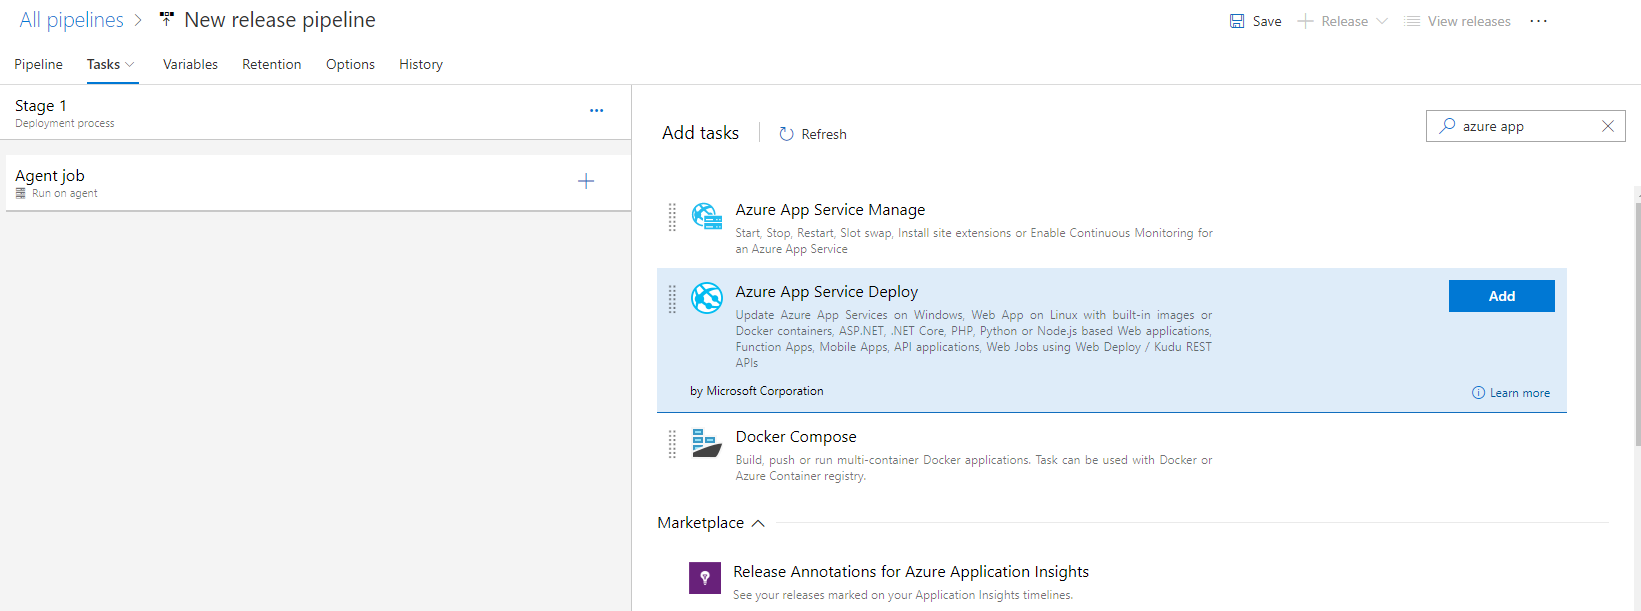Clear the azure app search with the X

coord(1608,126)
